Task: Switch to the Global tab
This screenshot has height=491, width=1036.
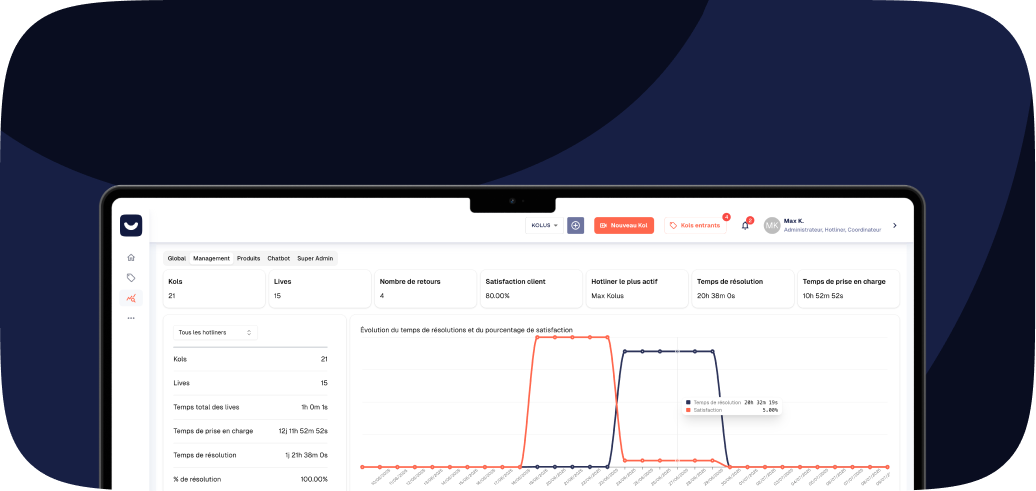Action: click(x=177, y=258)
